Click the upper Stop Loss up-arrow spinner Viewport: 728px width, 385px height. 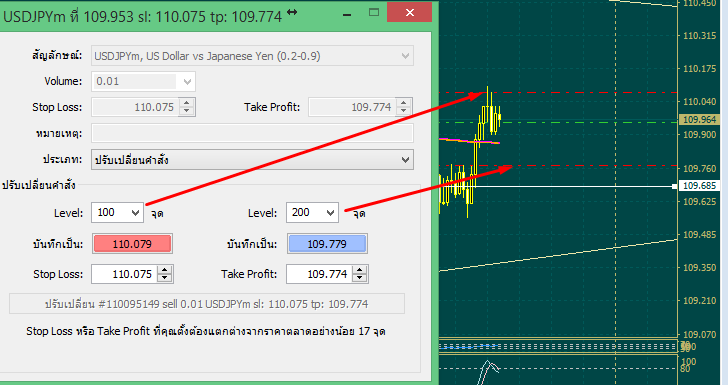(x=187, y=103)
